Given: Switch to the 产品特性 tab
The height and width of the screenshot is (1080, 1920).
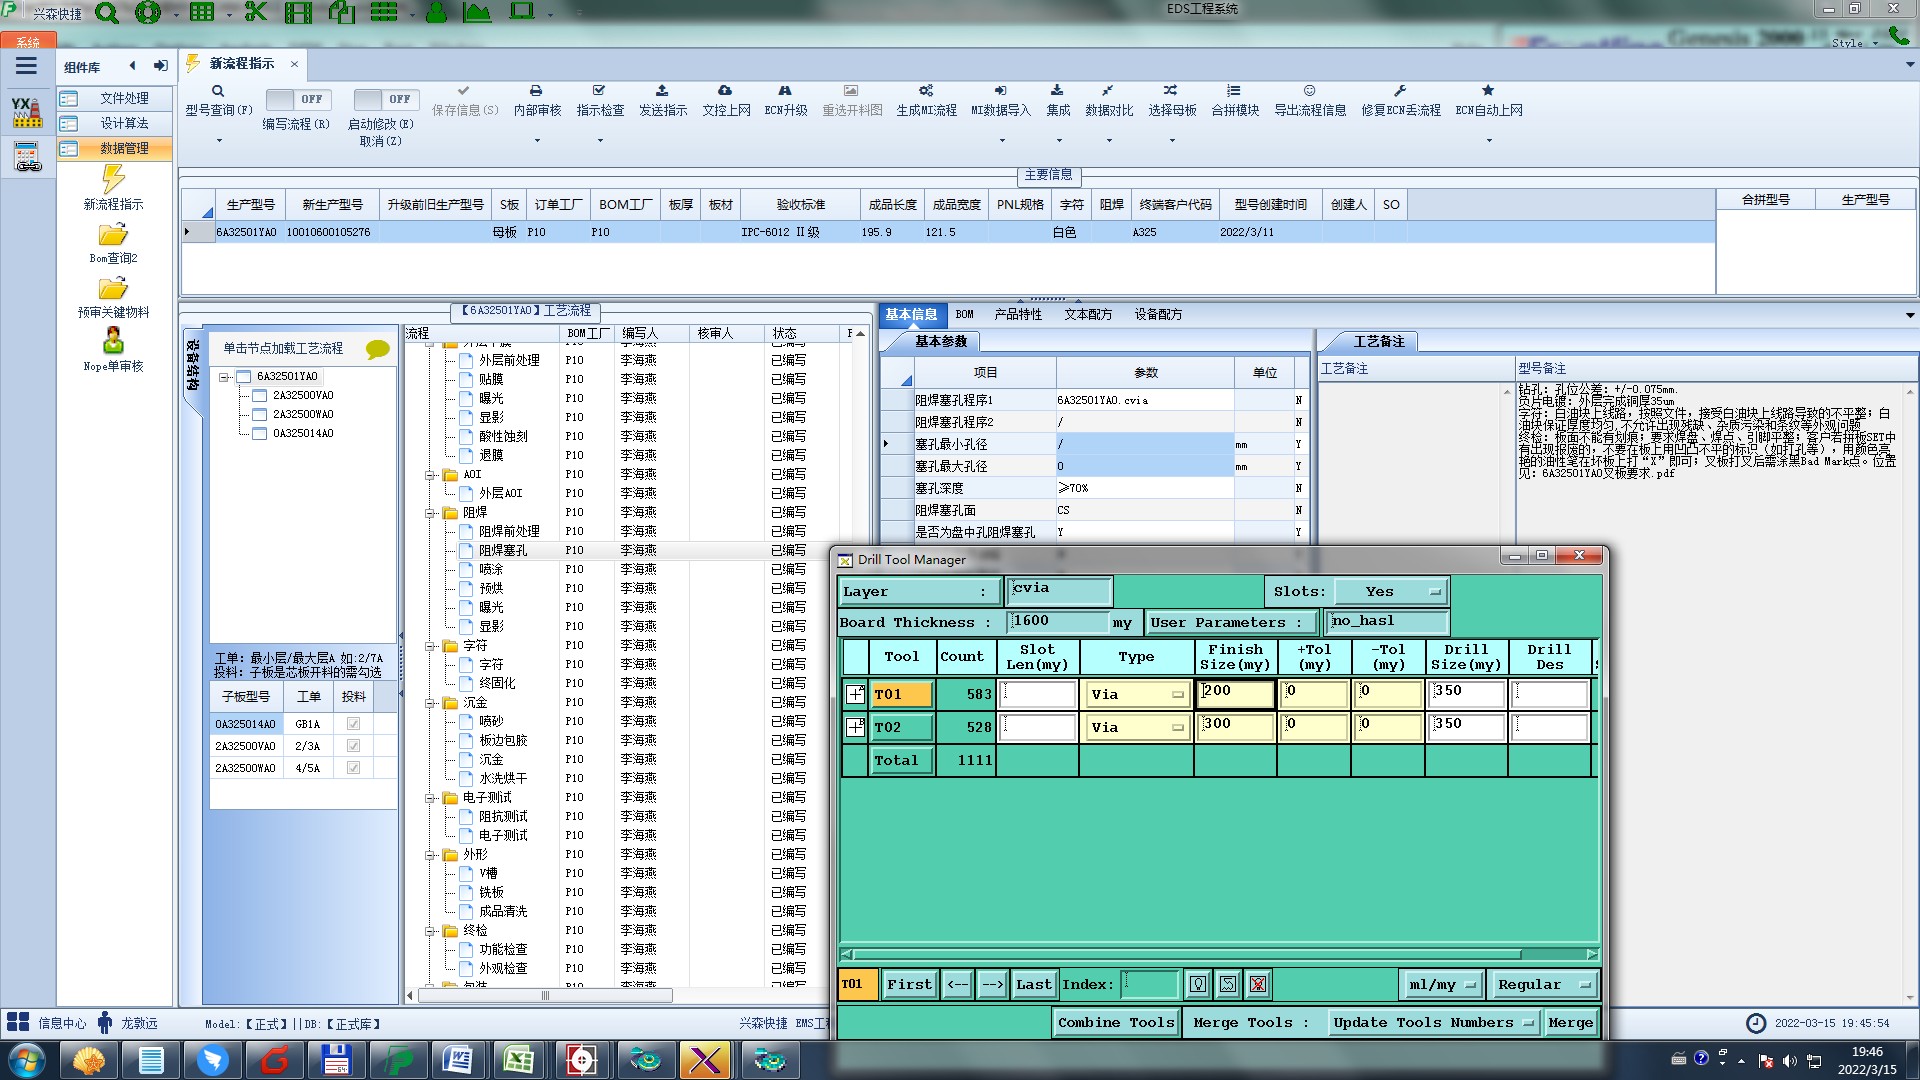Looking at the screenshot, I should tap(1017, 315).
